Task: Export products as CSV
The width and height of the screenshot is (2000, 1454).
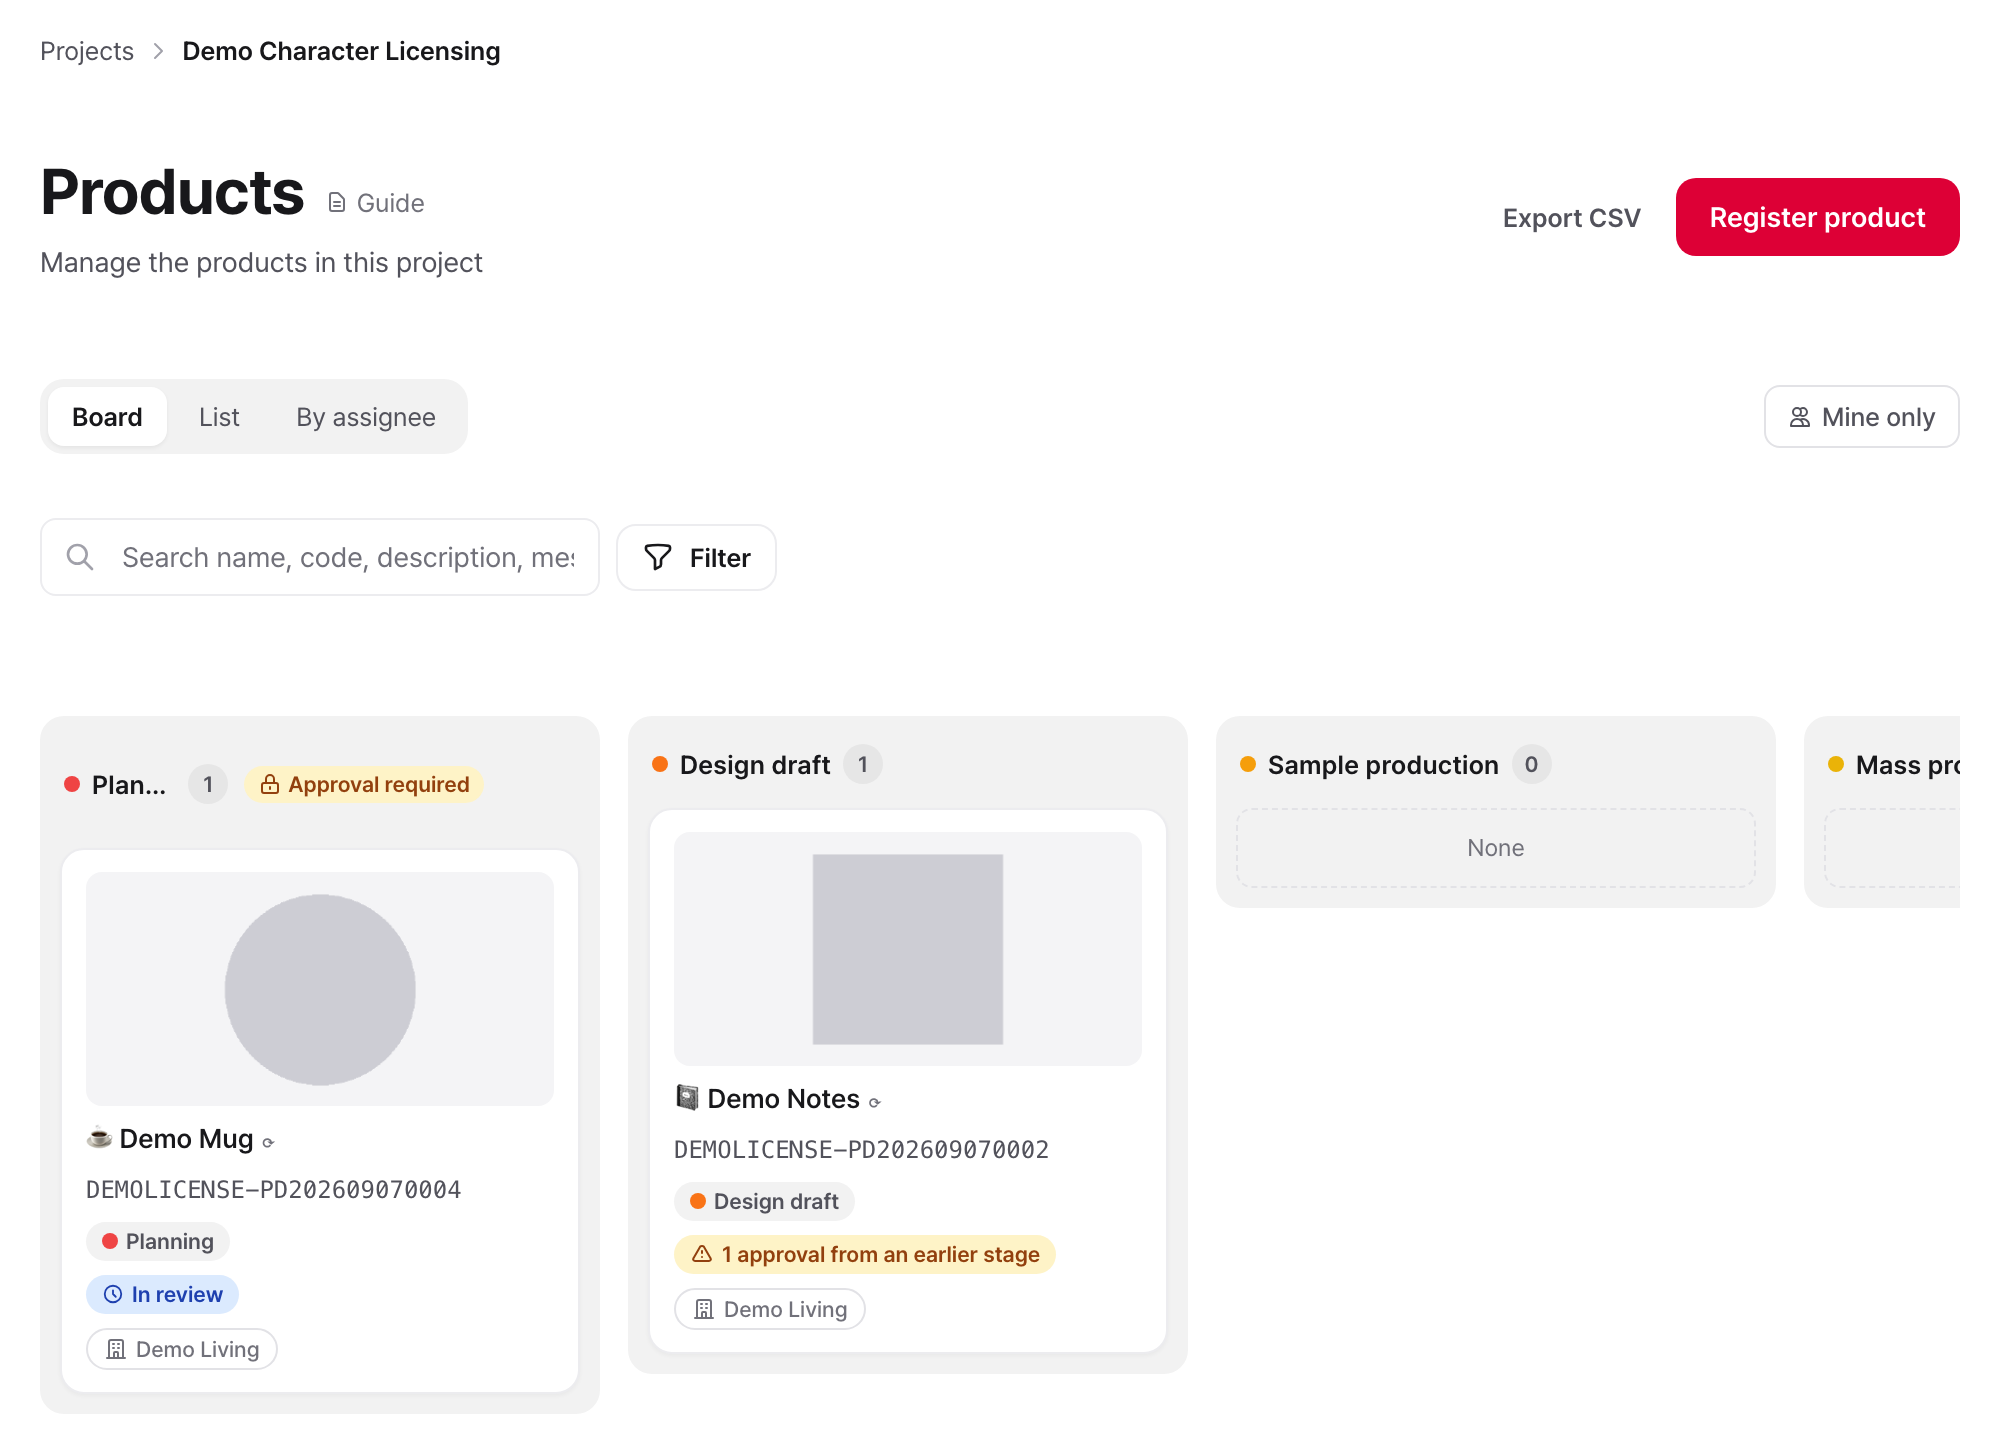Action: [1571, 218]
